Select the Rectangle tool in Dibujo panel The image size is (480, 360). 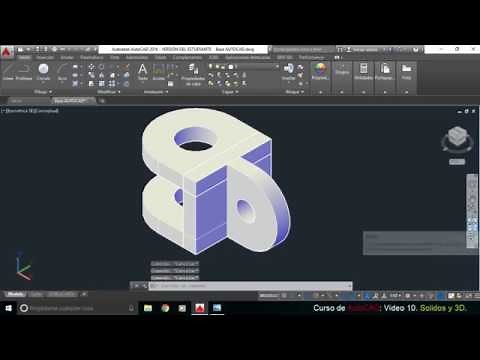pos(75,67)
